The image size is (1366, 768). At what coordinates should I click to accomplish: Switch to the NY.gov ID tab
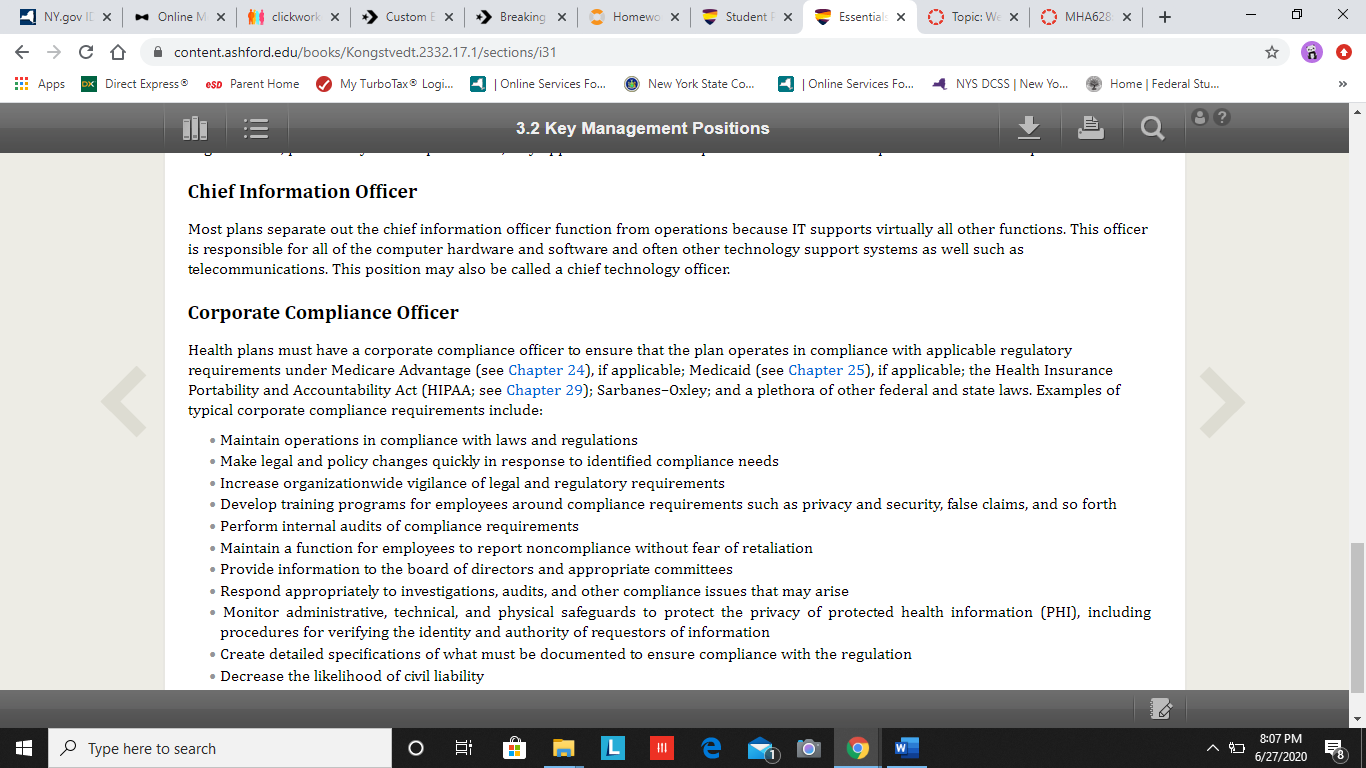tap(66, 17)
